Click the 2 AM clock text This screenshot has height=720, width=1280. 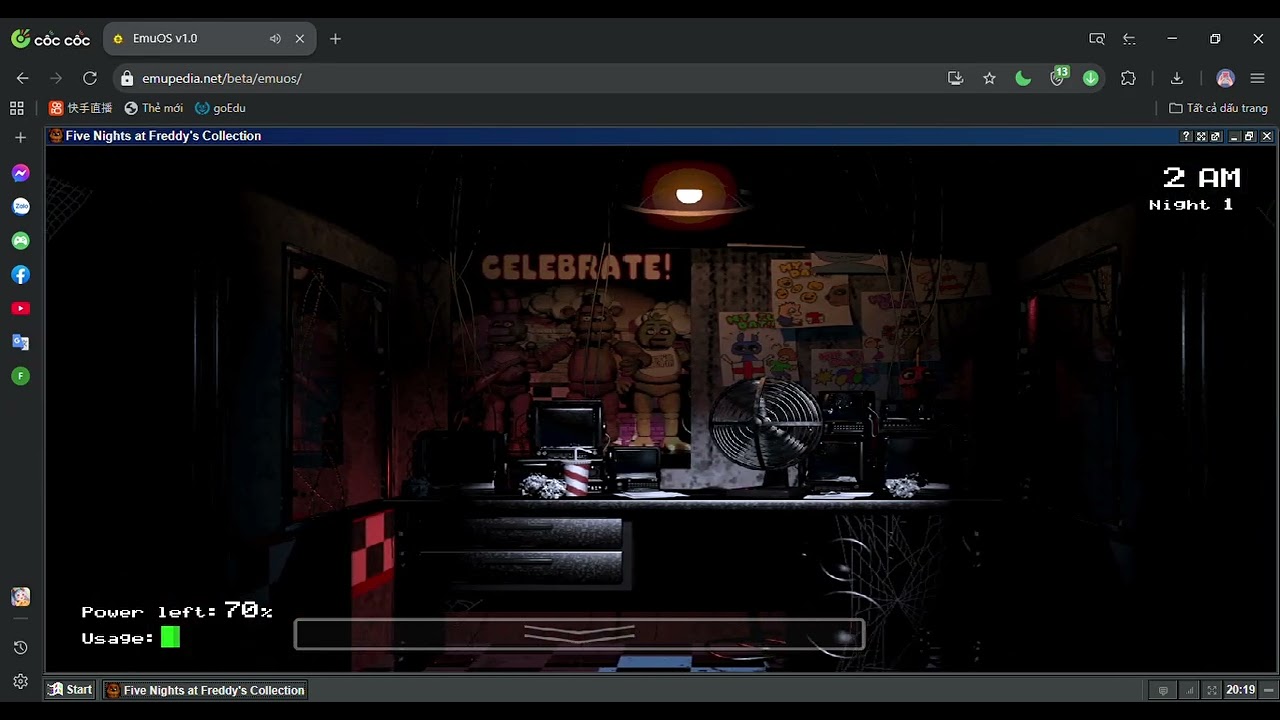(1201, 178)
